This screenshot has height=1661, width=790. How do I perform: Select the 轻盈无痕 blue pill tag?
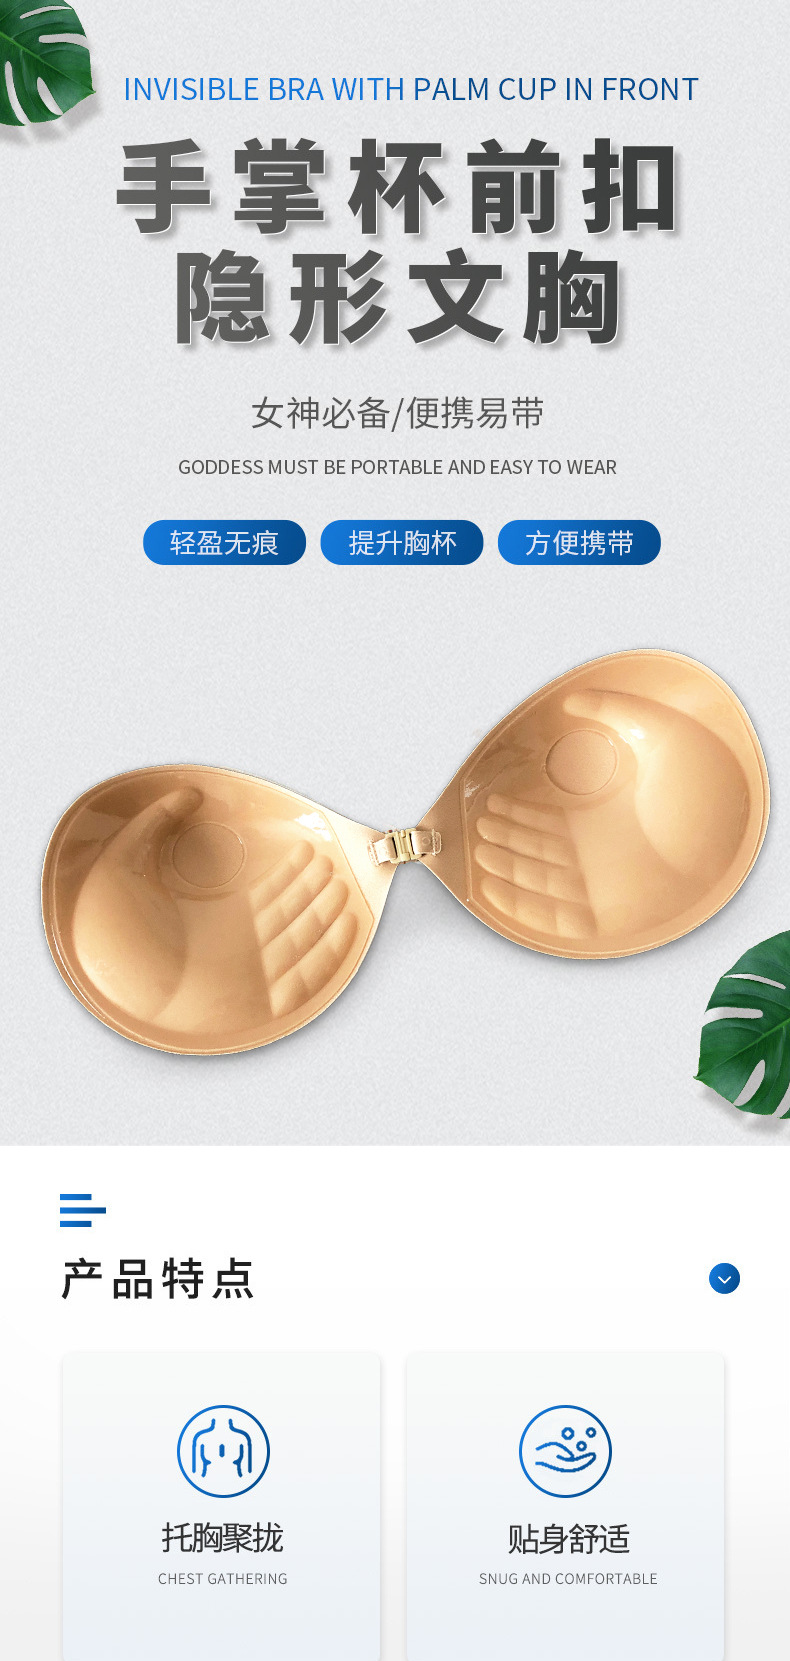click(x=224, y=542)
